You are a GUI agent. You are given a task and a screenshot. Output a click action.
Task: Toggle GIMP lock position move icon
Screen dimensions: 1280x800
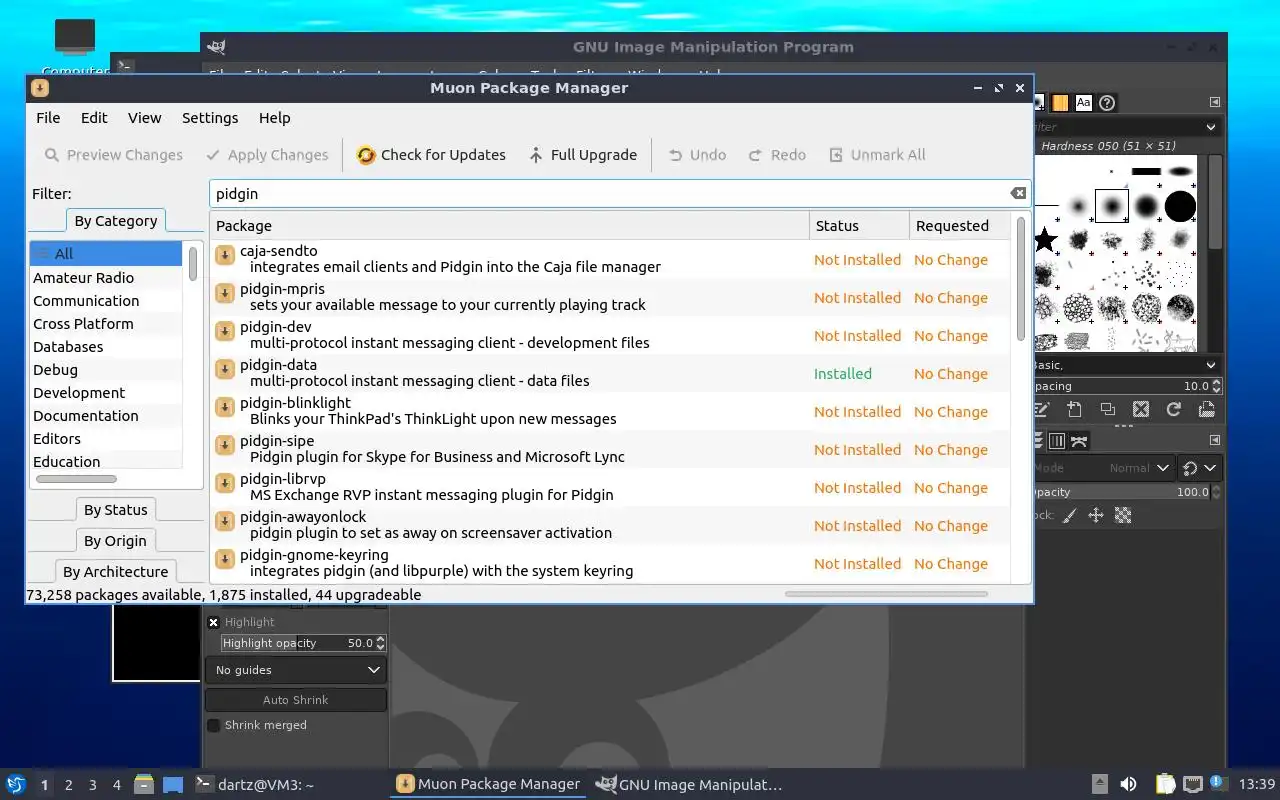point(1095,515)
